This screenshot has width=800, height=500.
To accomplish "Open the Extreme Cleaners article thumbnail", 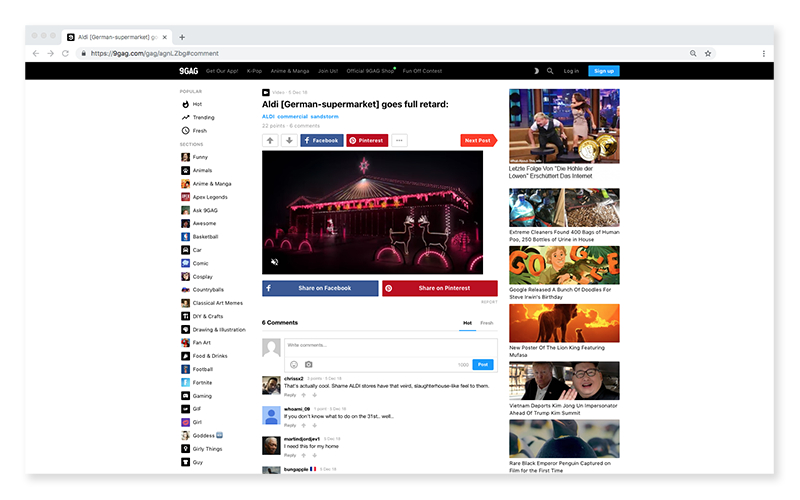I will tap(564, 208).
